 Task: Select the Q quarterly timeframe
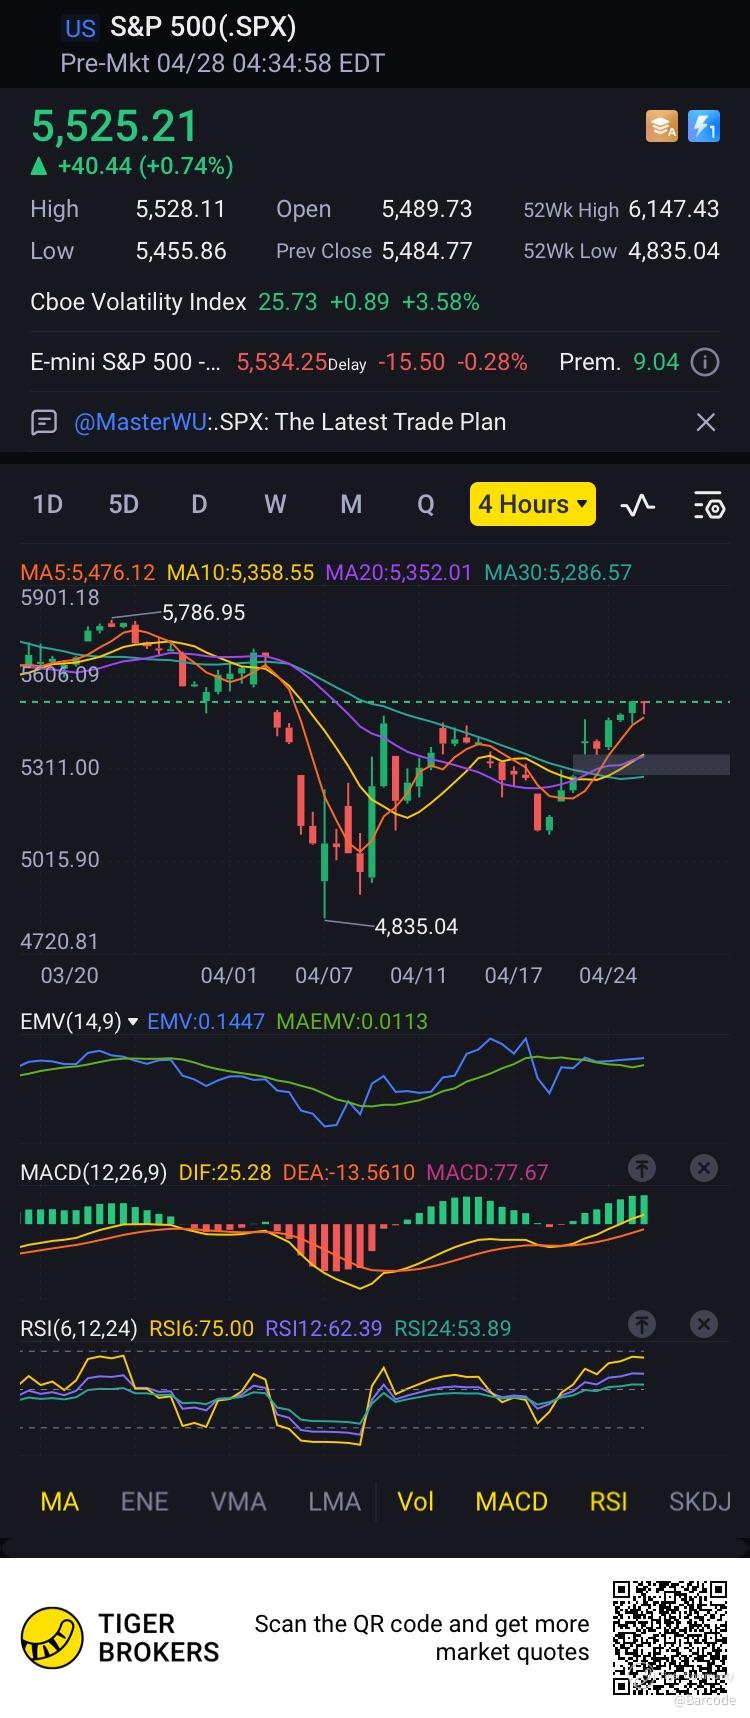pos(426,504)
